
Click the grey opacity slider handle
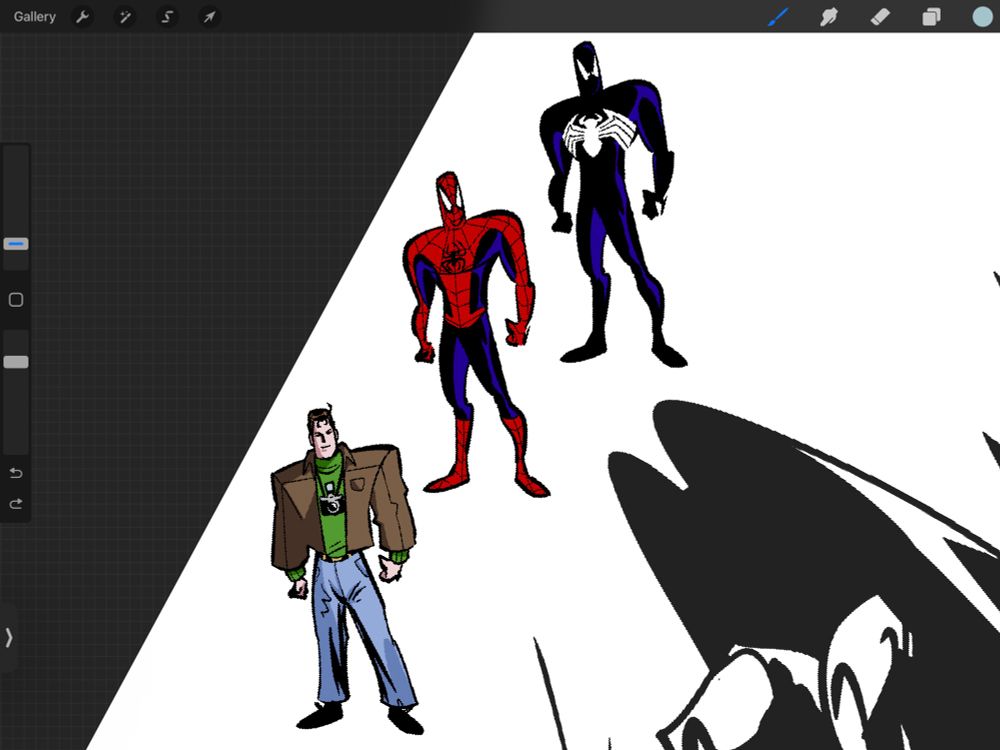coord(16,362)
